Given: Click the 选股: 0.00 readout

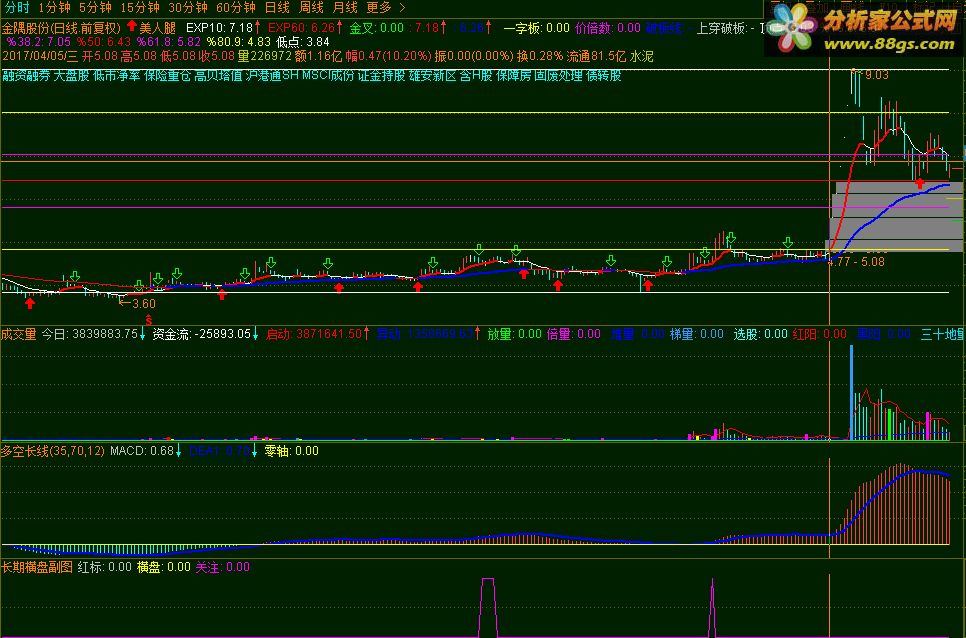Looking at the screenshot, I should click(x=760, y=334).
